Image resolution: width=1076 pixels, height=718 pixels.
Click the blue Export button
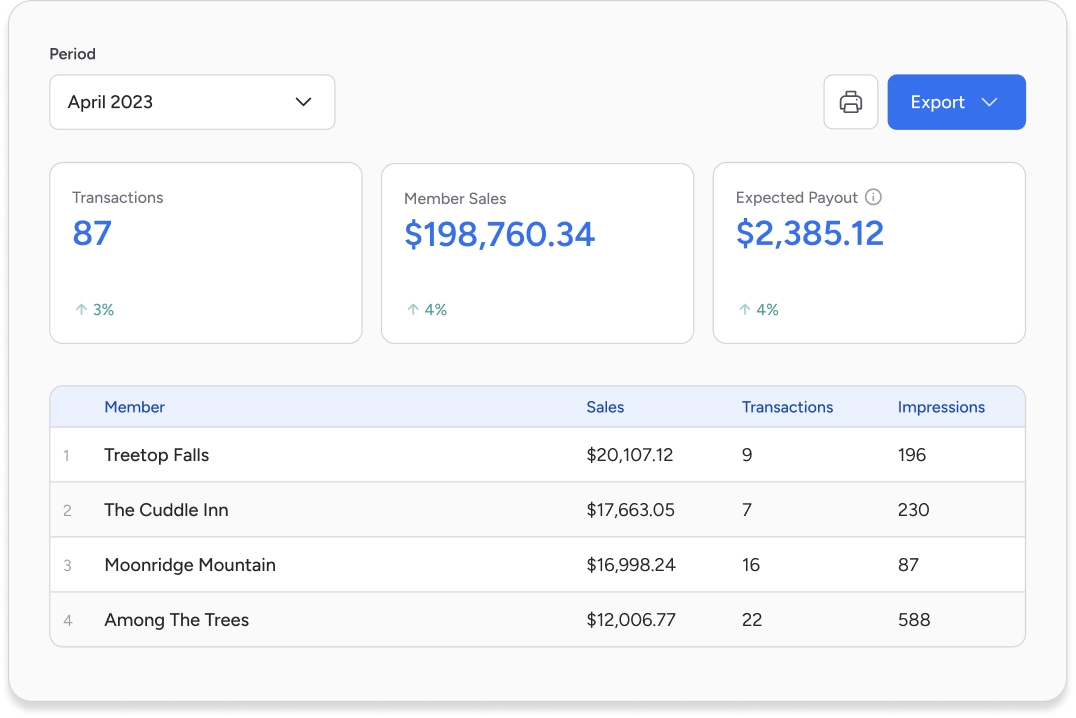937,102
